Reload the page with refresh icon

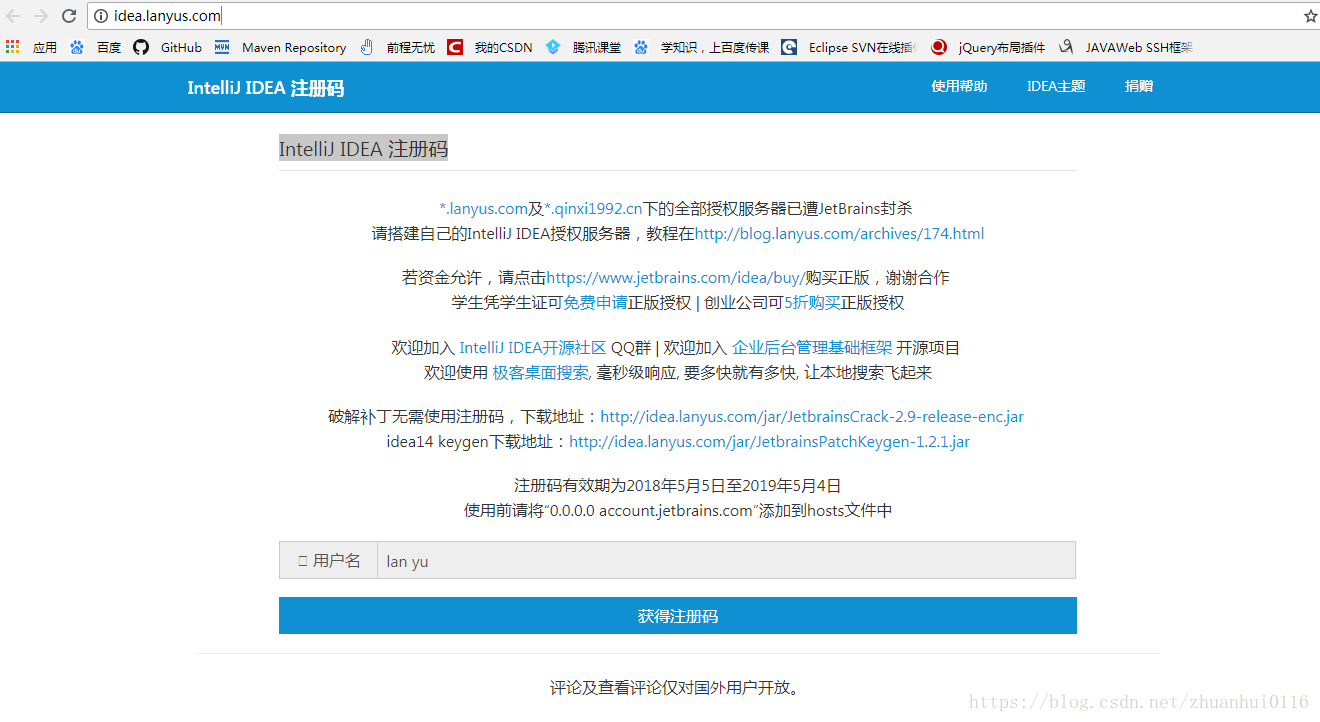click(x=69, y=16)
